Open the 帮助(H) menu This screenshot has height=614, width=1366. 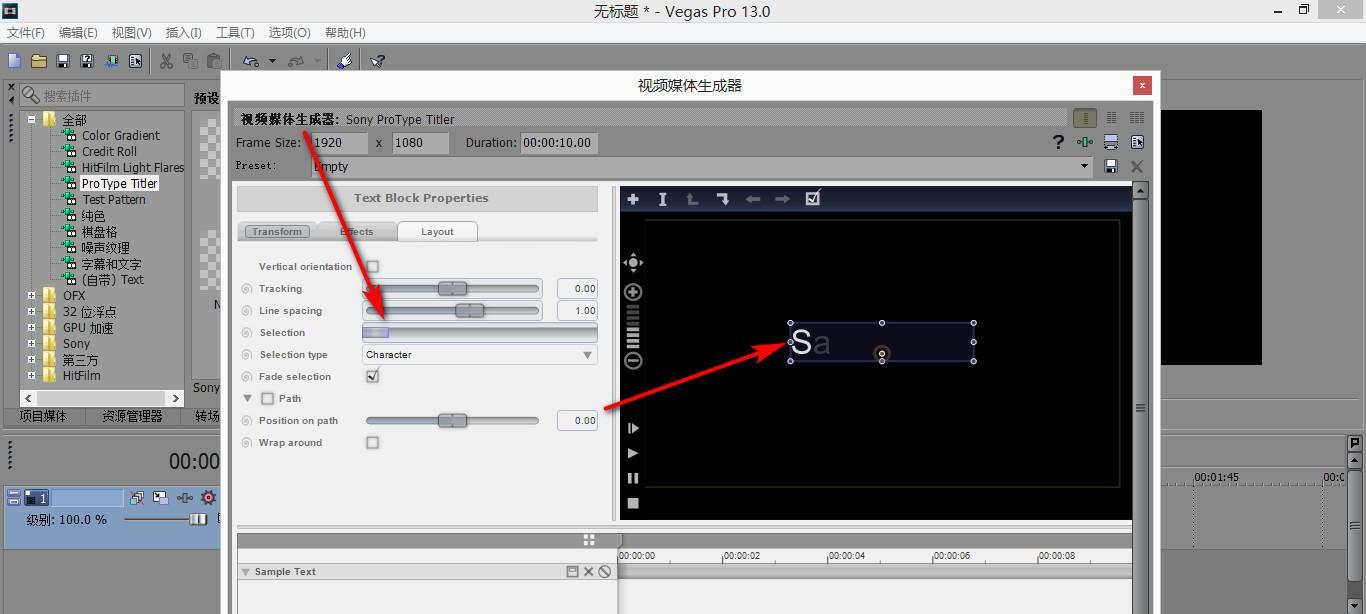[x=345, y=33]
